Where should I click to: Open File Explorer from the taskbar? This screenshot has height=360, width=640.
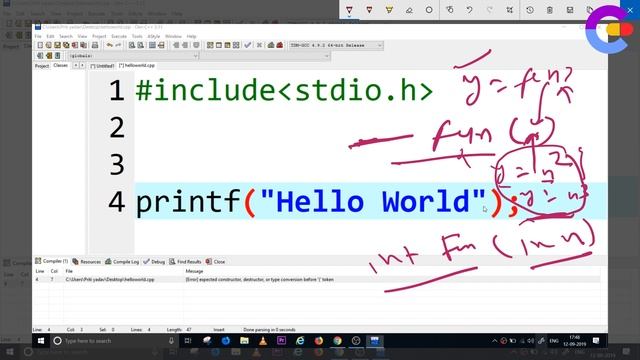[x=244, y=340]
